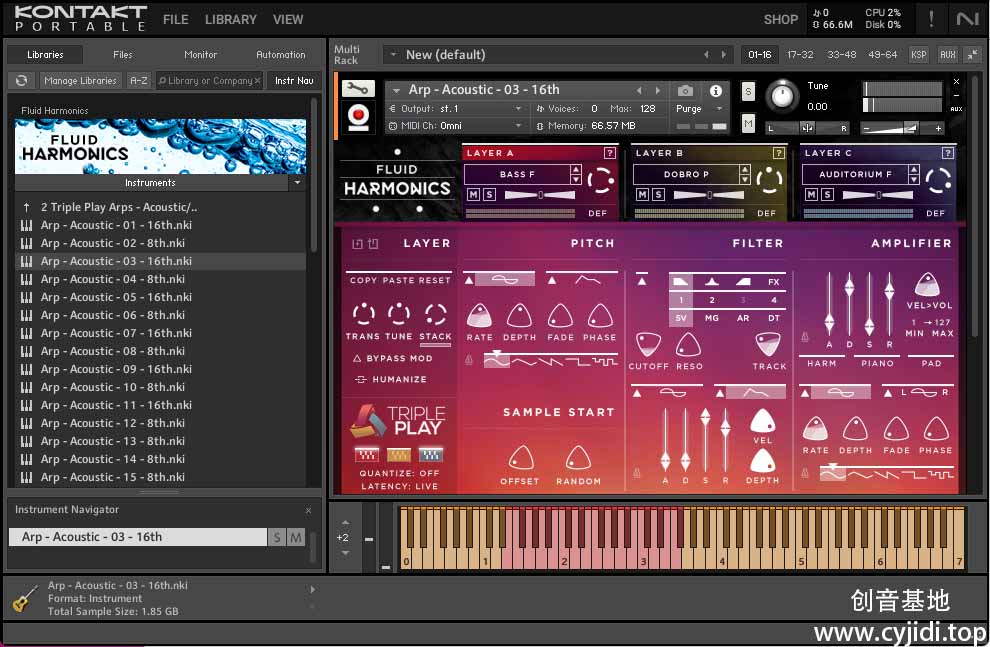Click the Native Instruments logo icon
This screenshot has height=647, width=990.
[967, 19]
